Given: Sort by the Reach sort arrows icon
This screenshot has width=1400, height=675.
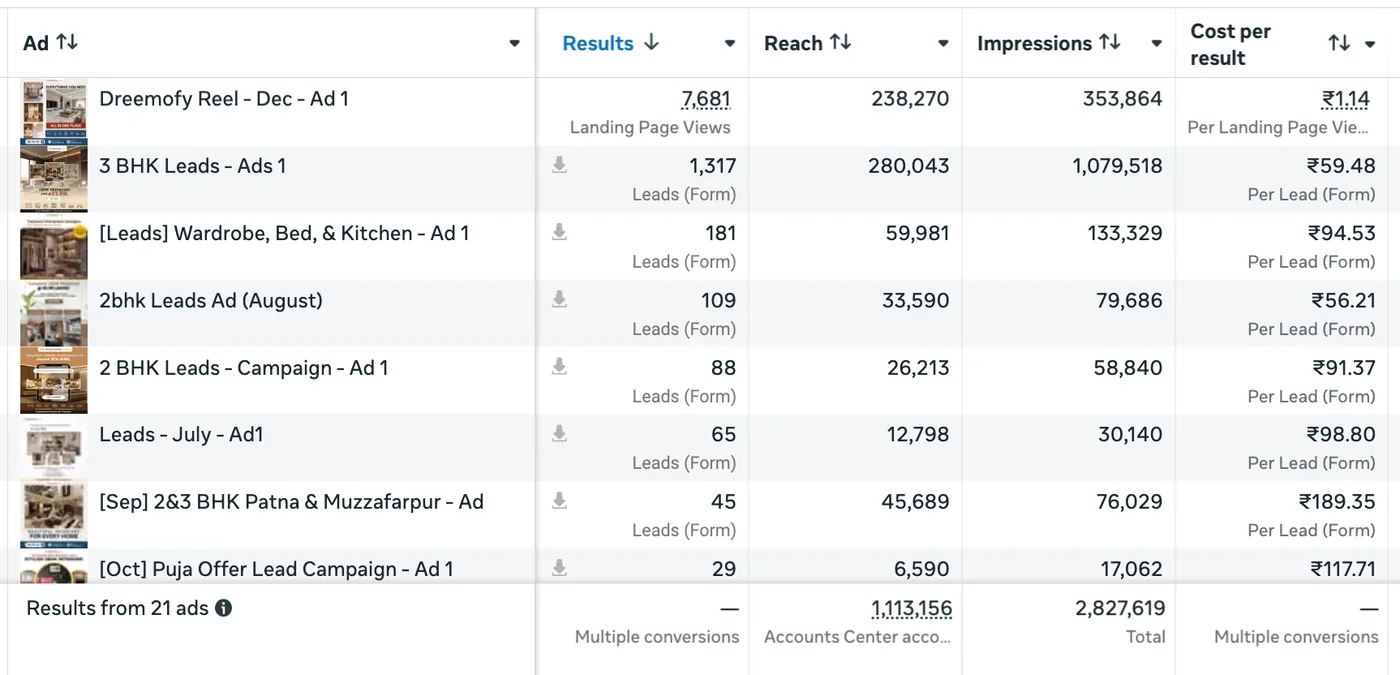Looking at the screenshot, I should coord(841,42).
